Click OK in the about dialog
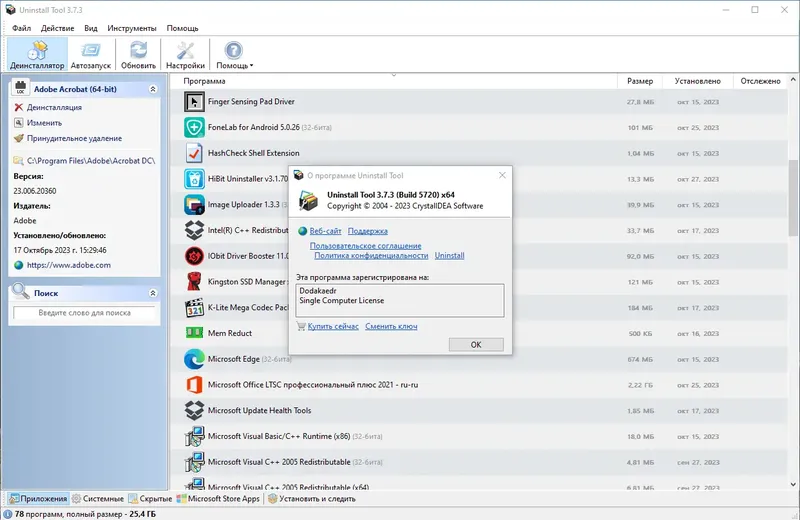This screenshot has height=520, width=800. 476,344
